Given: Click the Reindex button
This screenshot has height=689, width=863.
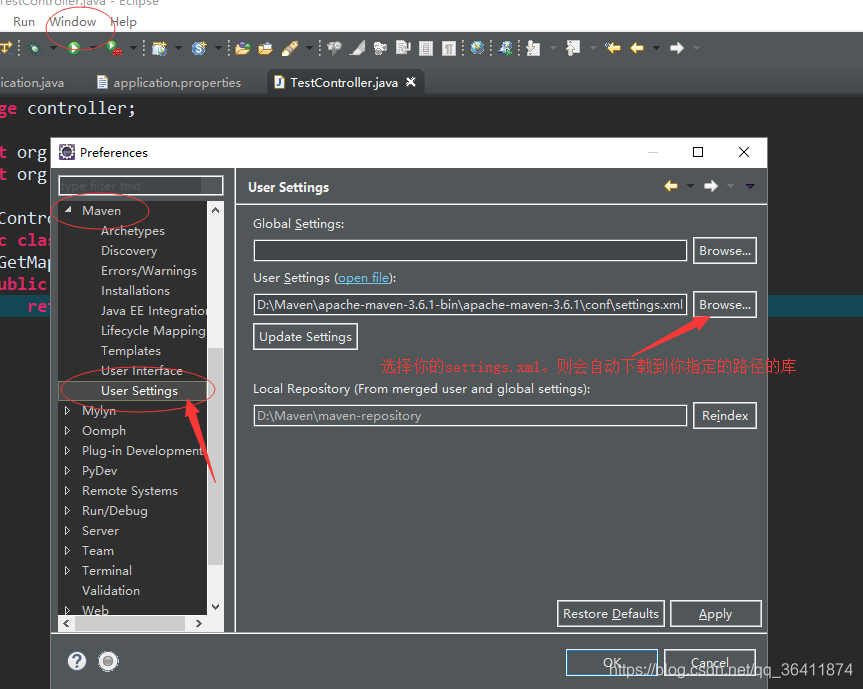Looking at the screenshot, I should [x=725, y=415].
